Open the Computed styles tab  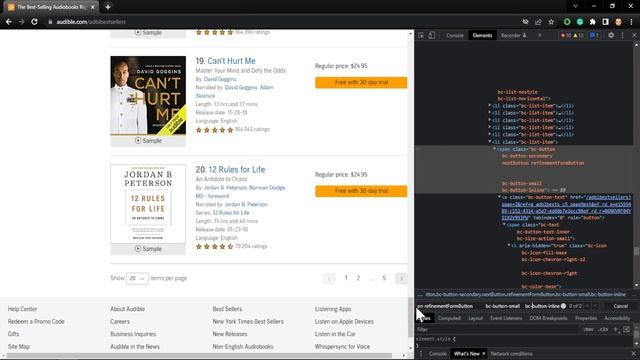tap(449, 318)
